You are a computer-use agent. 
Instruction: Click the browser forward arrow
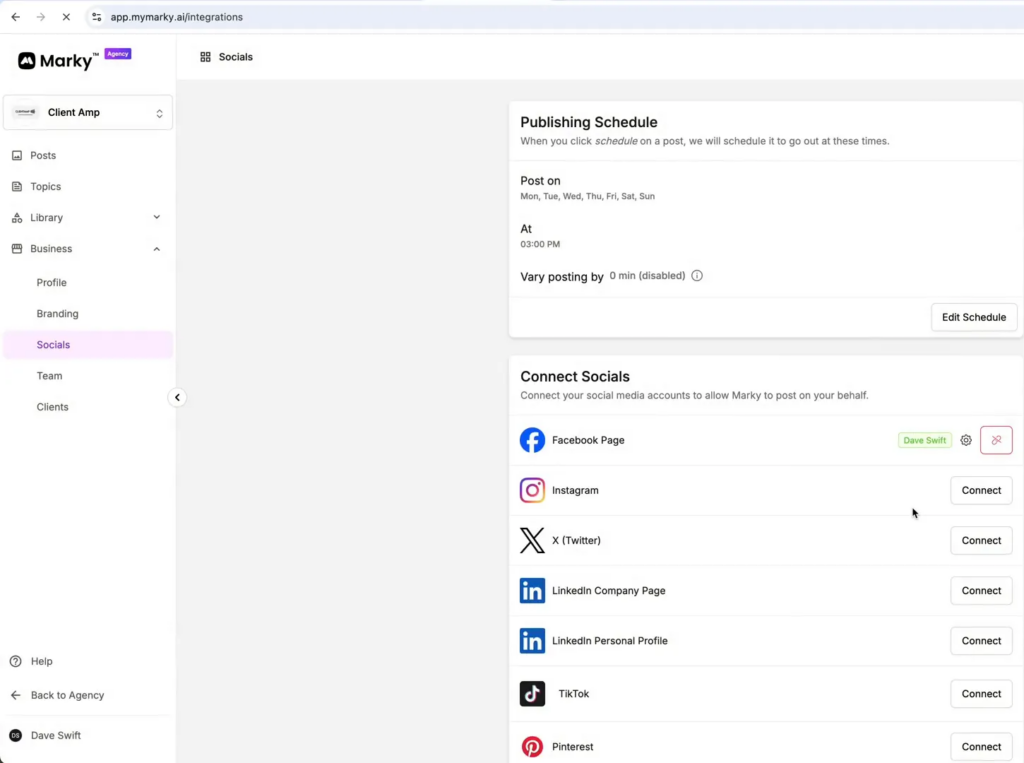(40, 17)
